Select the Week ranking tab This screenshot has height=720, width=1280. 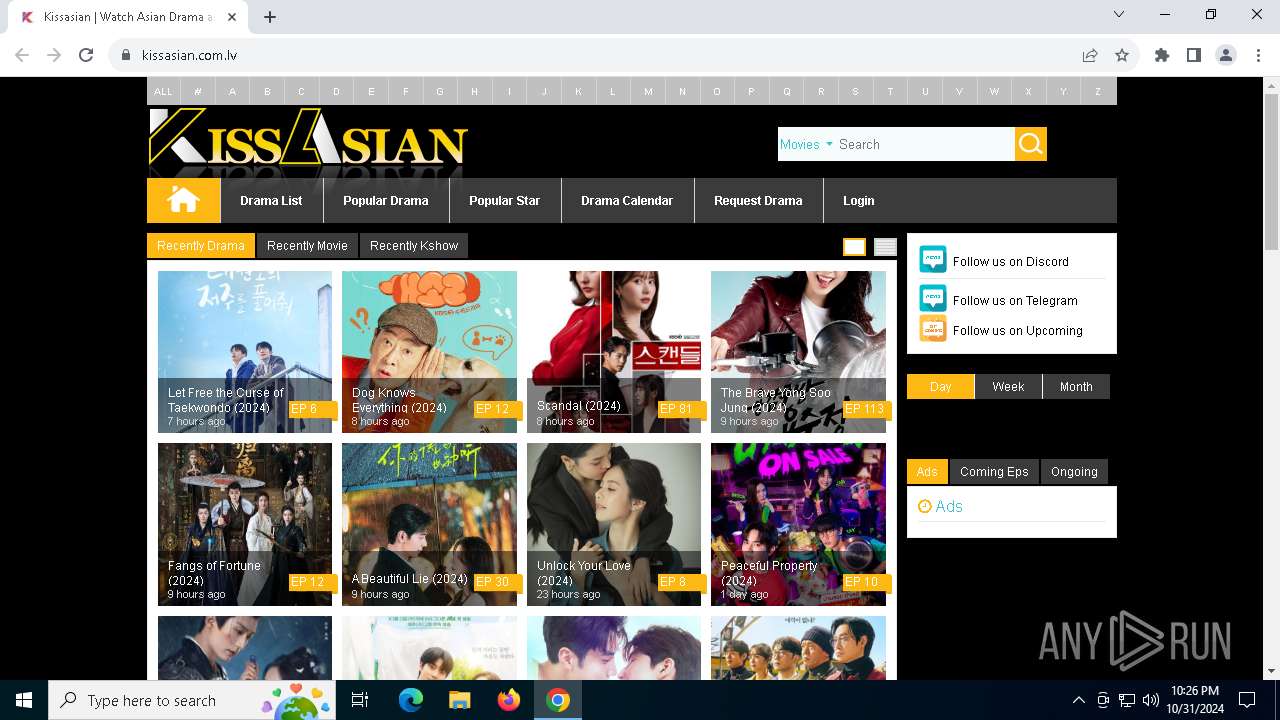tap(1008, 386)
